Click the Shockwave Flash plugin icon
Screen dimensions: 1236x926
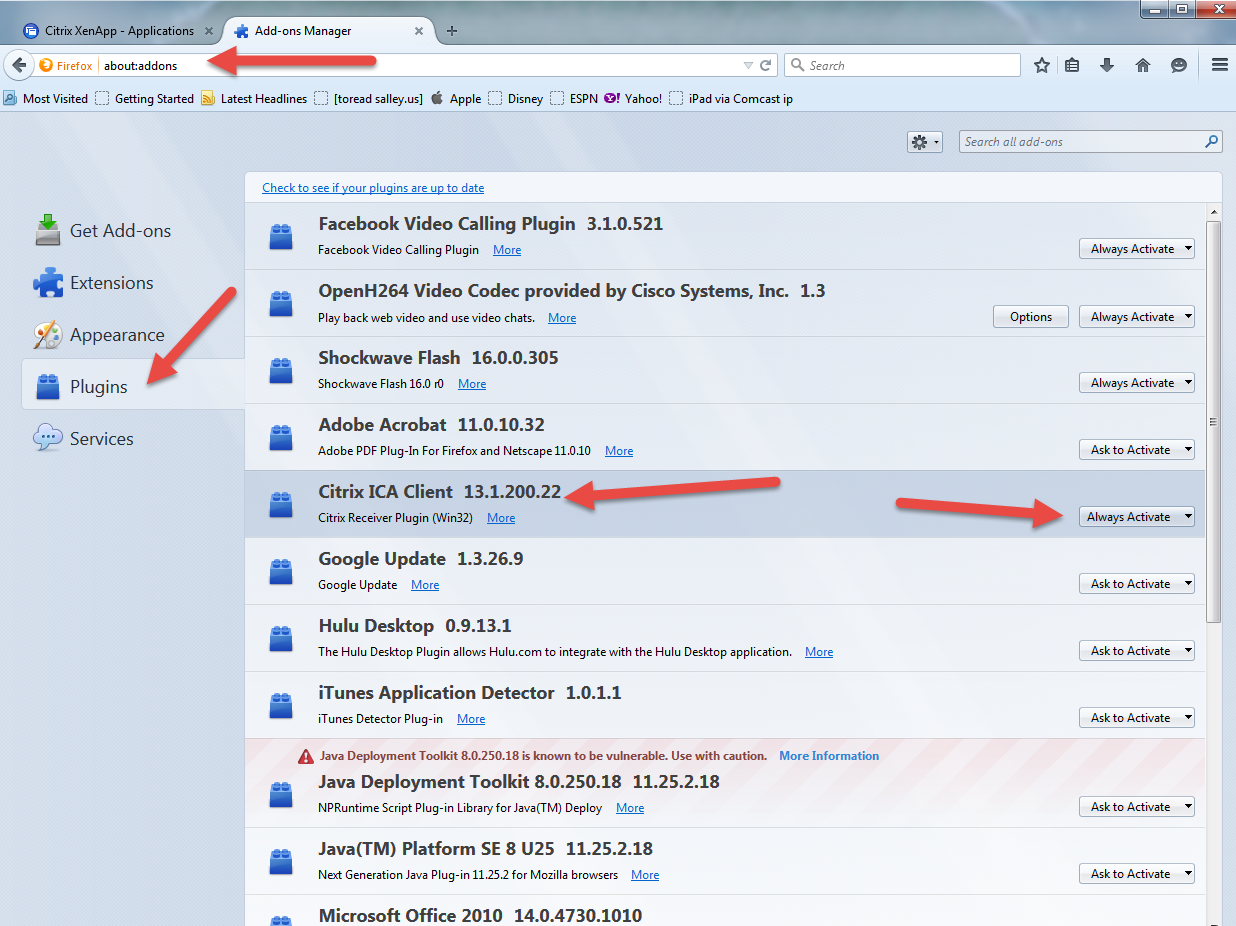pos(281,371)
